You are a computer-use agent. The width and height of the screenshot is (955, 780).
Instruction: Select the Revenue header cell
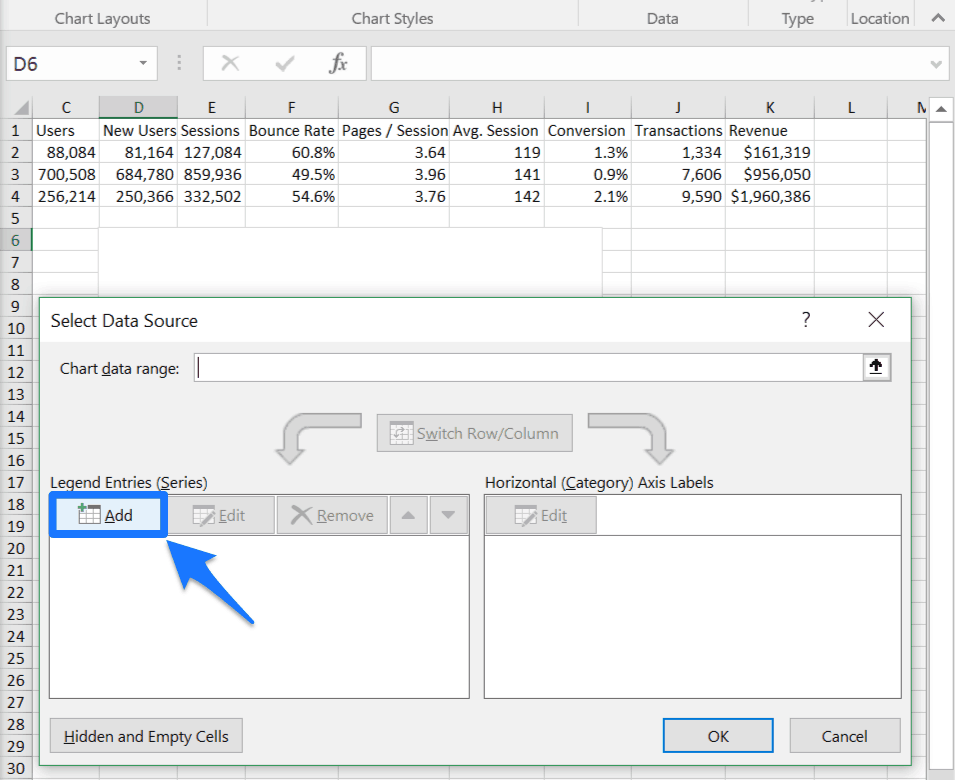pos(769,130)
